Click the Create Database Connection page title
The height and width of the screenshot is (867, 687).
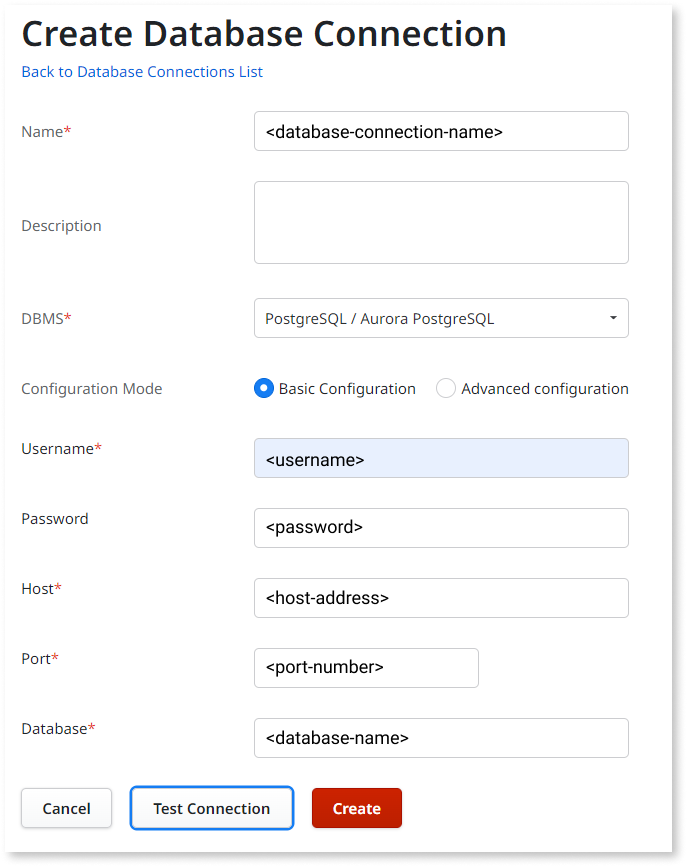point(263,33)
